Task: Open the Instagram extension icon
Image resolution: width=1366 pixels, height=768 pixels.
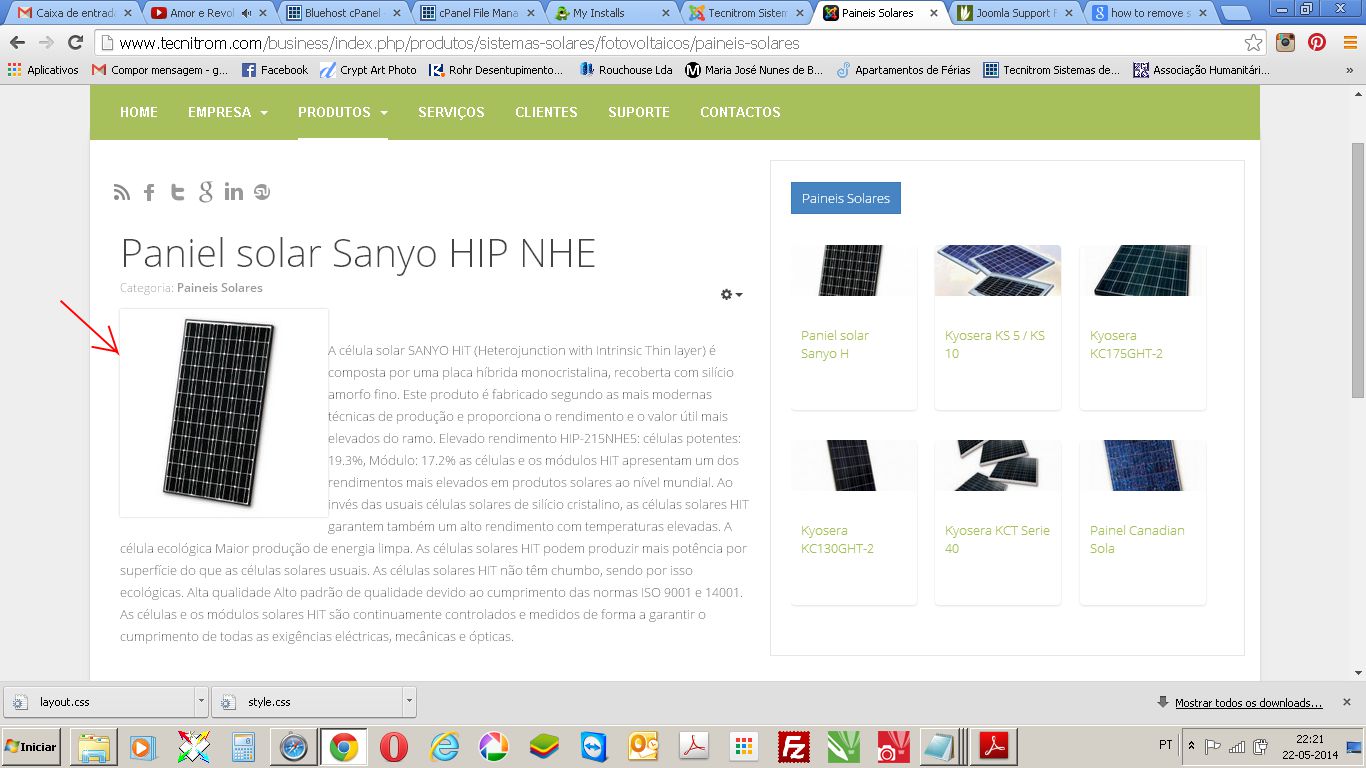Action: (1286, 43)
